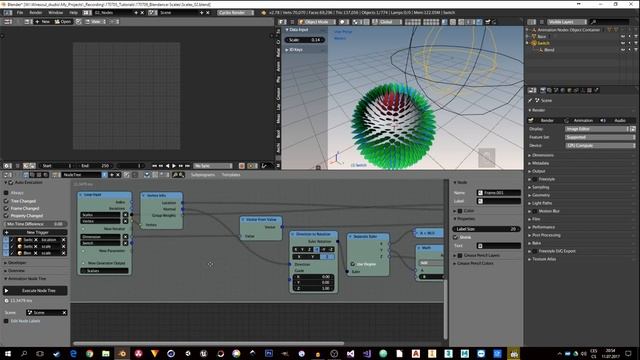Click the plus icon on New Trigger
Viewport: 640px width, 360px height.
[x=7, y=232]
